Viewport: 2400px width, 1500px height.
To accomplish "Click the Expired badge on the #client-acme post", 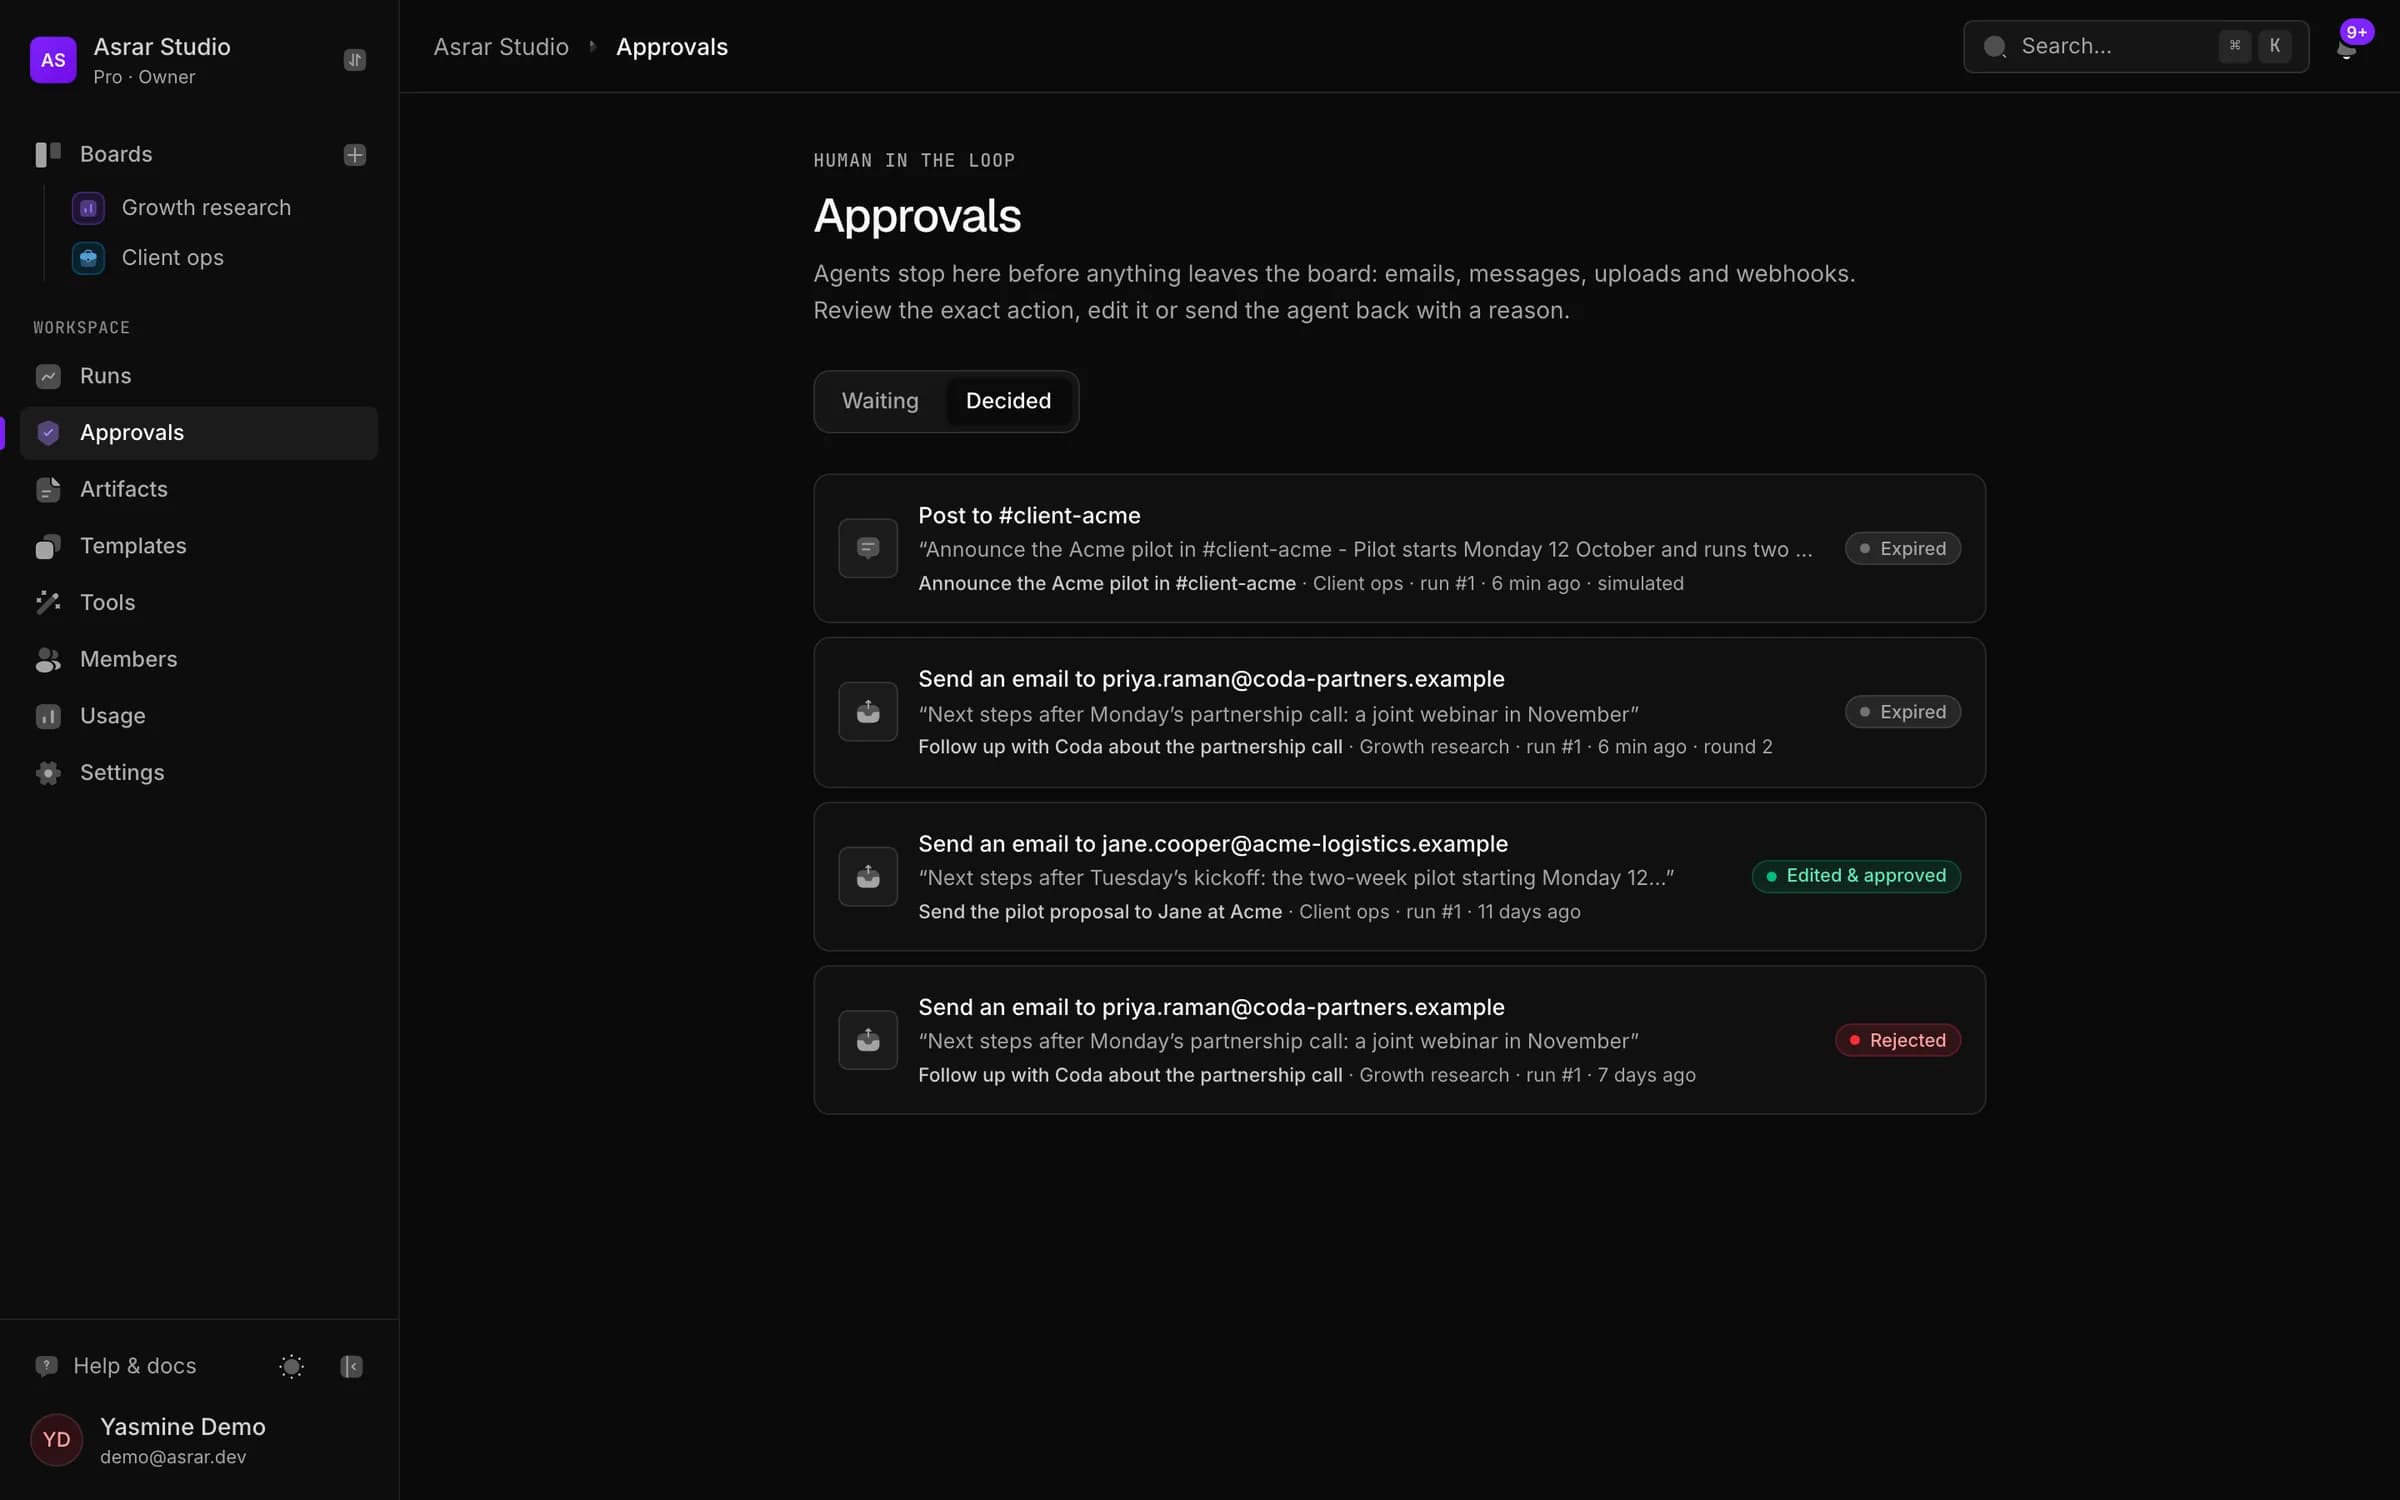I will (x=1902, y=548).
